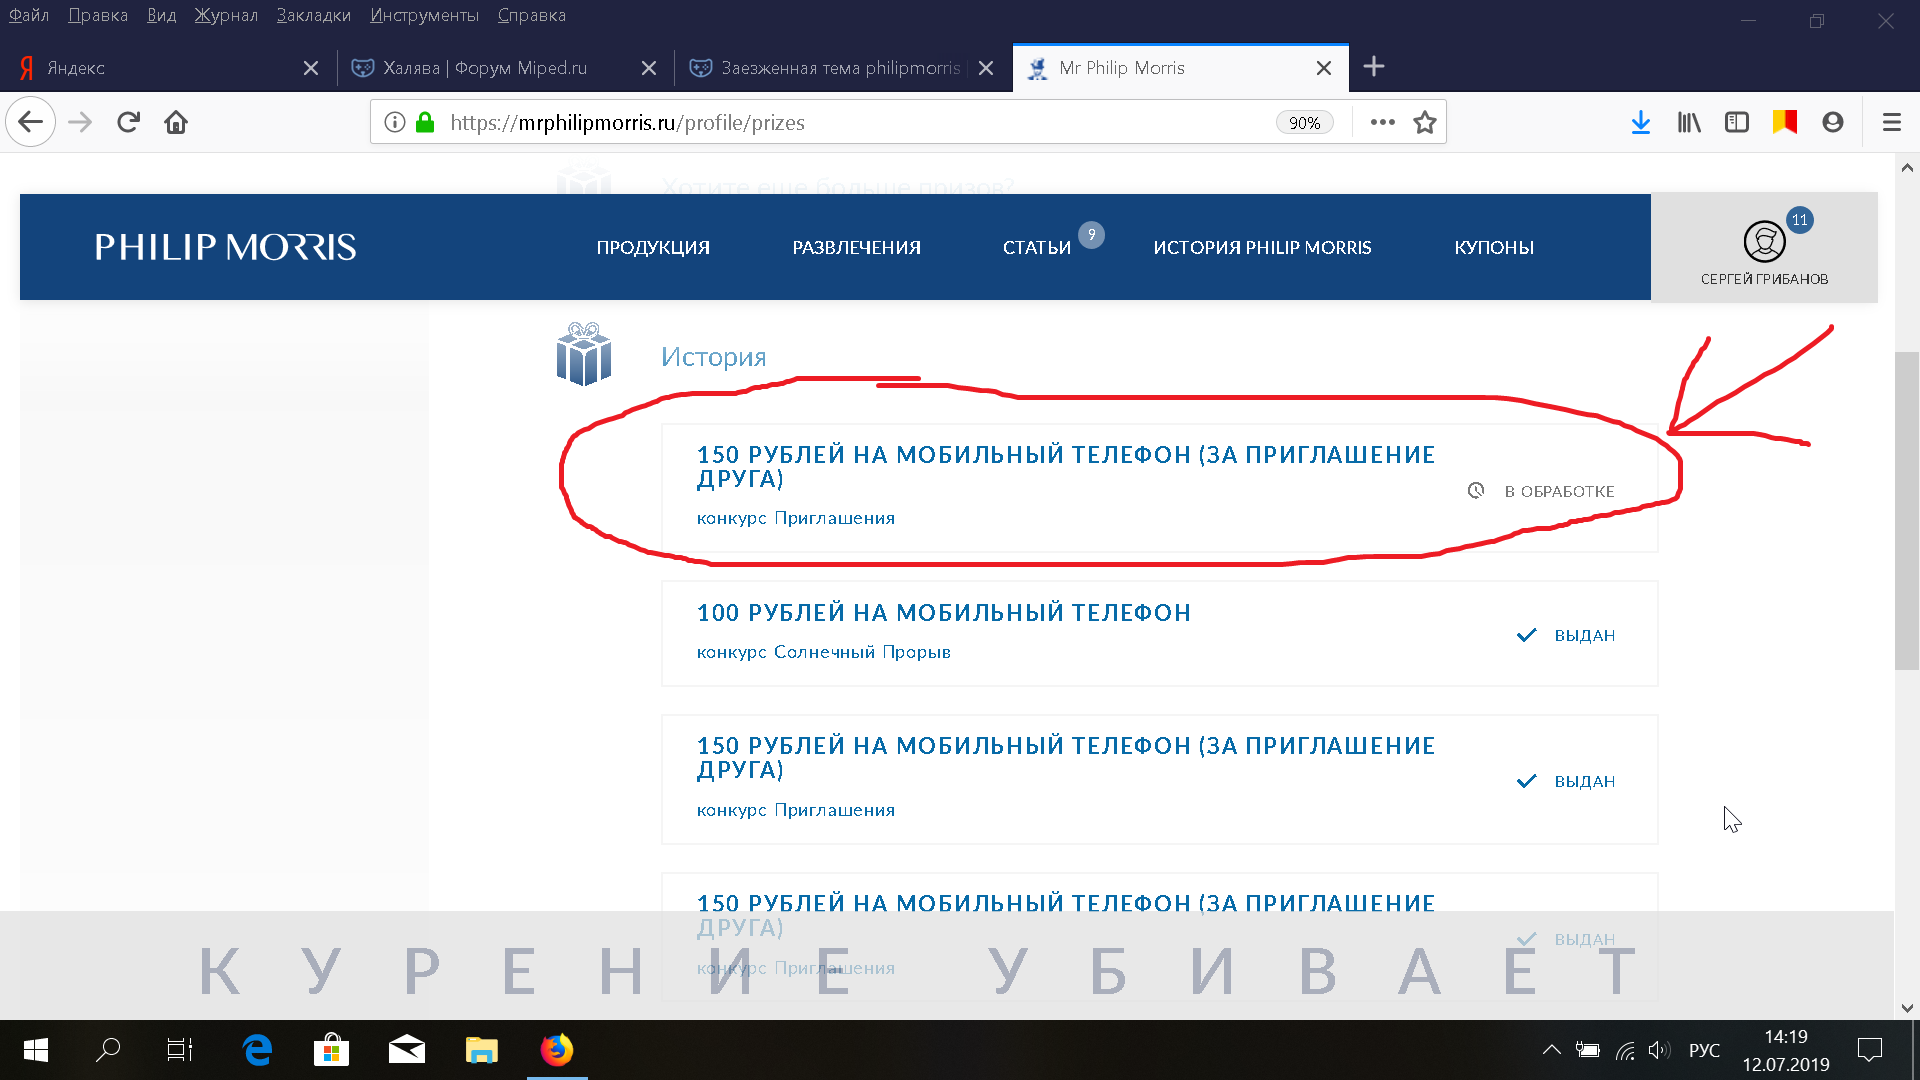Click the scrollbar down arrow
This screenshot has height=1080, width=1920.
point(1907,1008)
